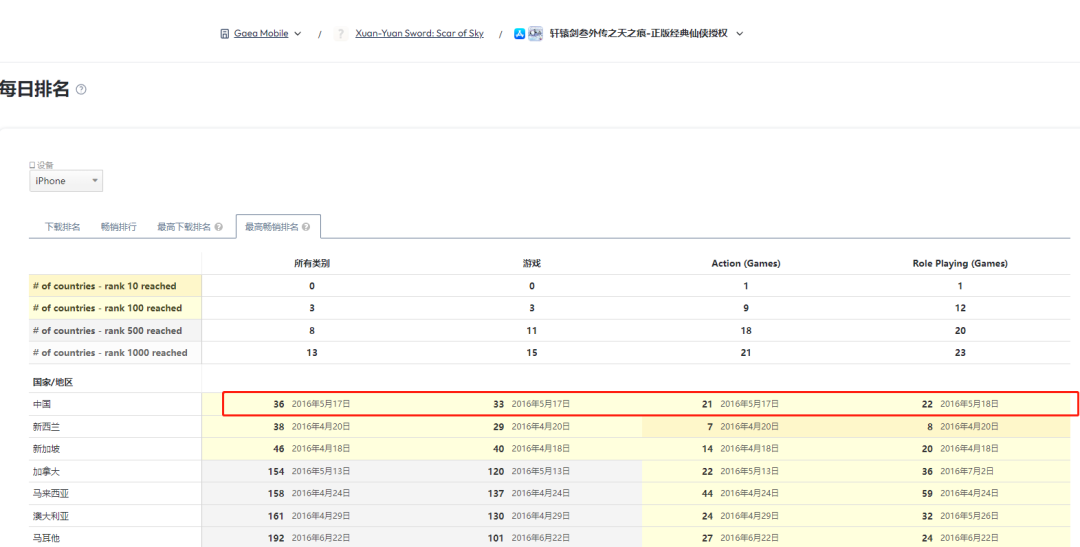Click the game app thumbnail in breadcrumb
Screen dimensions: 1080x547
coord(535,34)
